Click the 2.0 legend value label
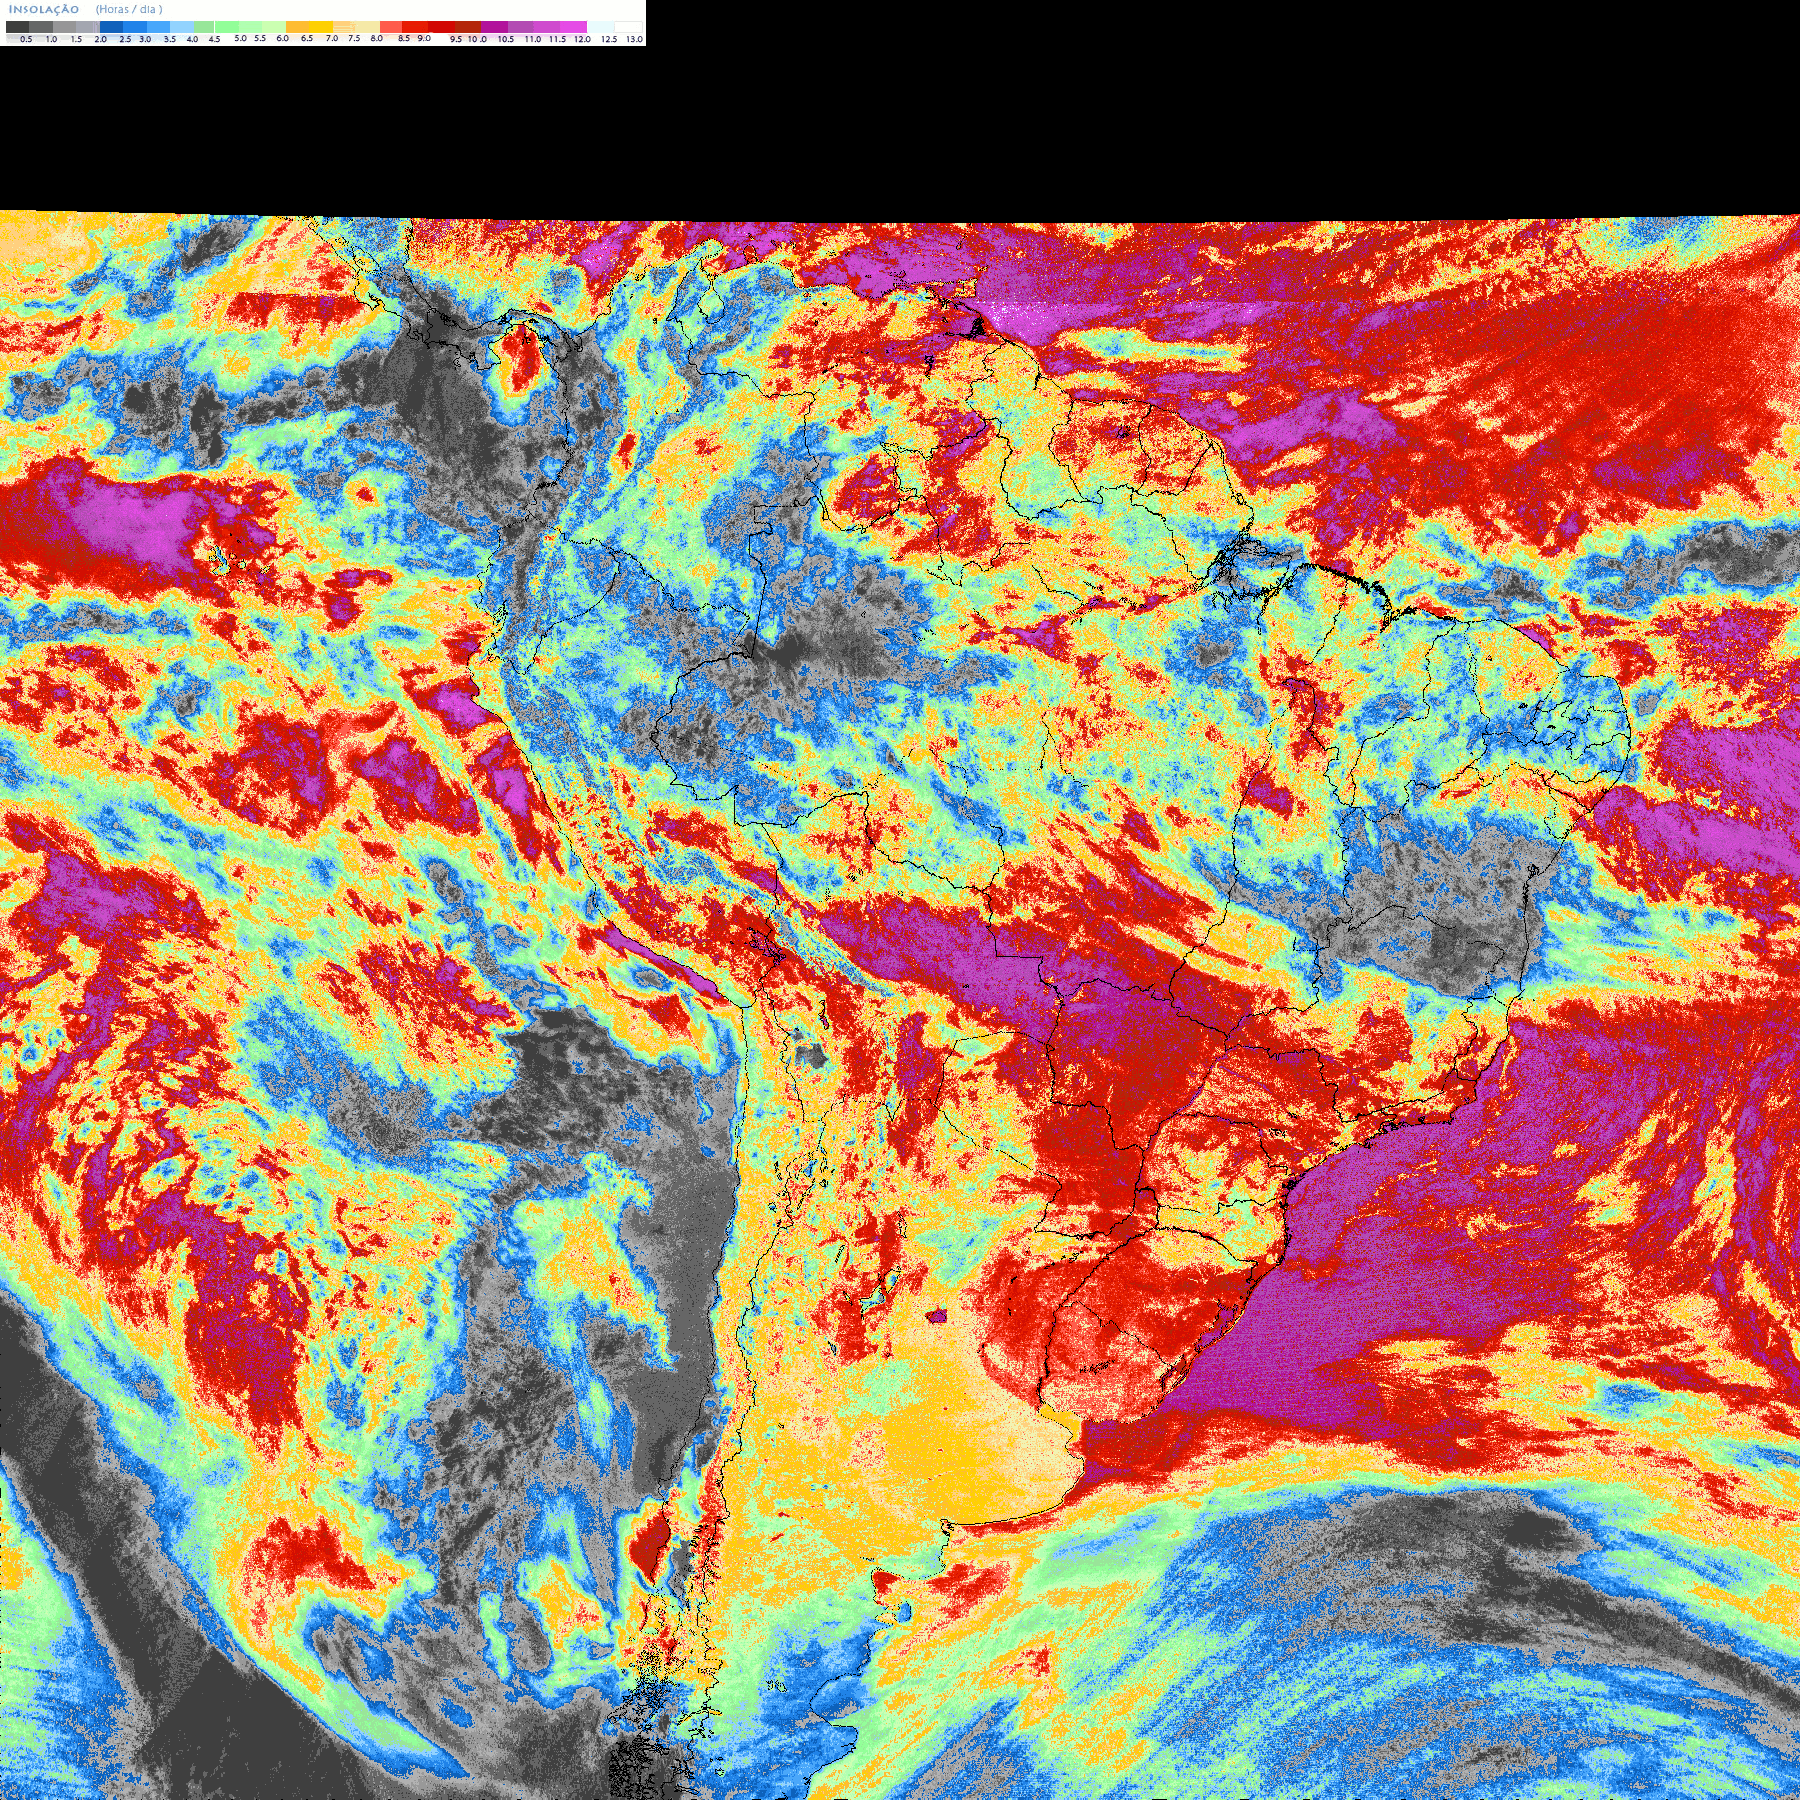This screenshot has width=1800, height=1800. (100, 39)
